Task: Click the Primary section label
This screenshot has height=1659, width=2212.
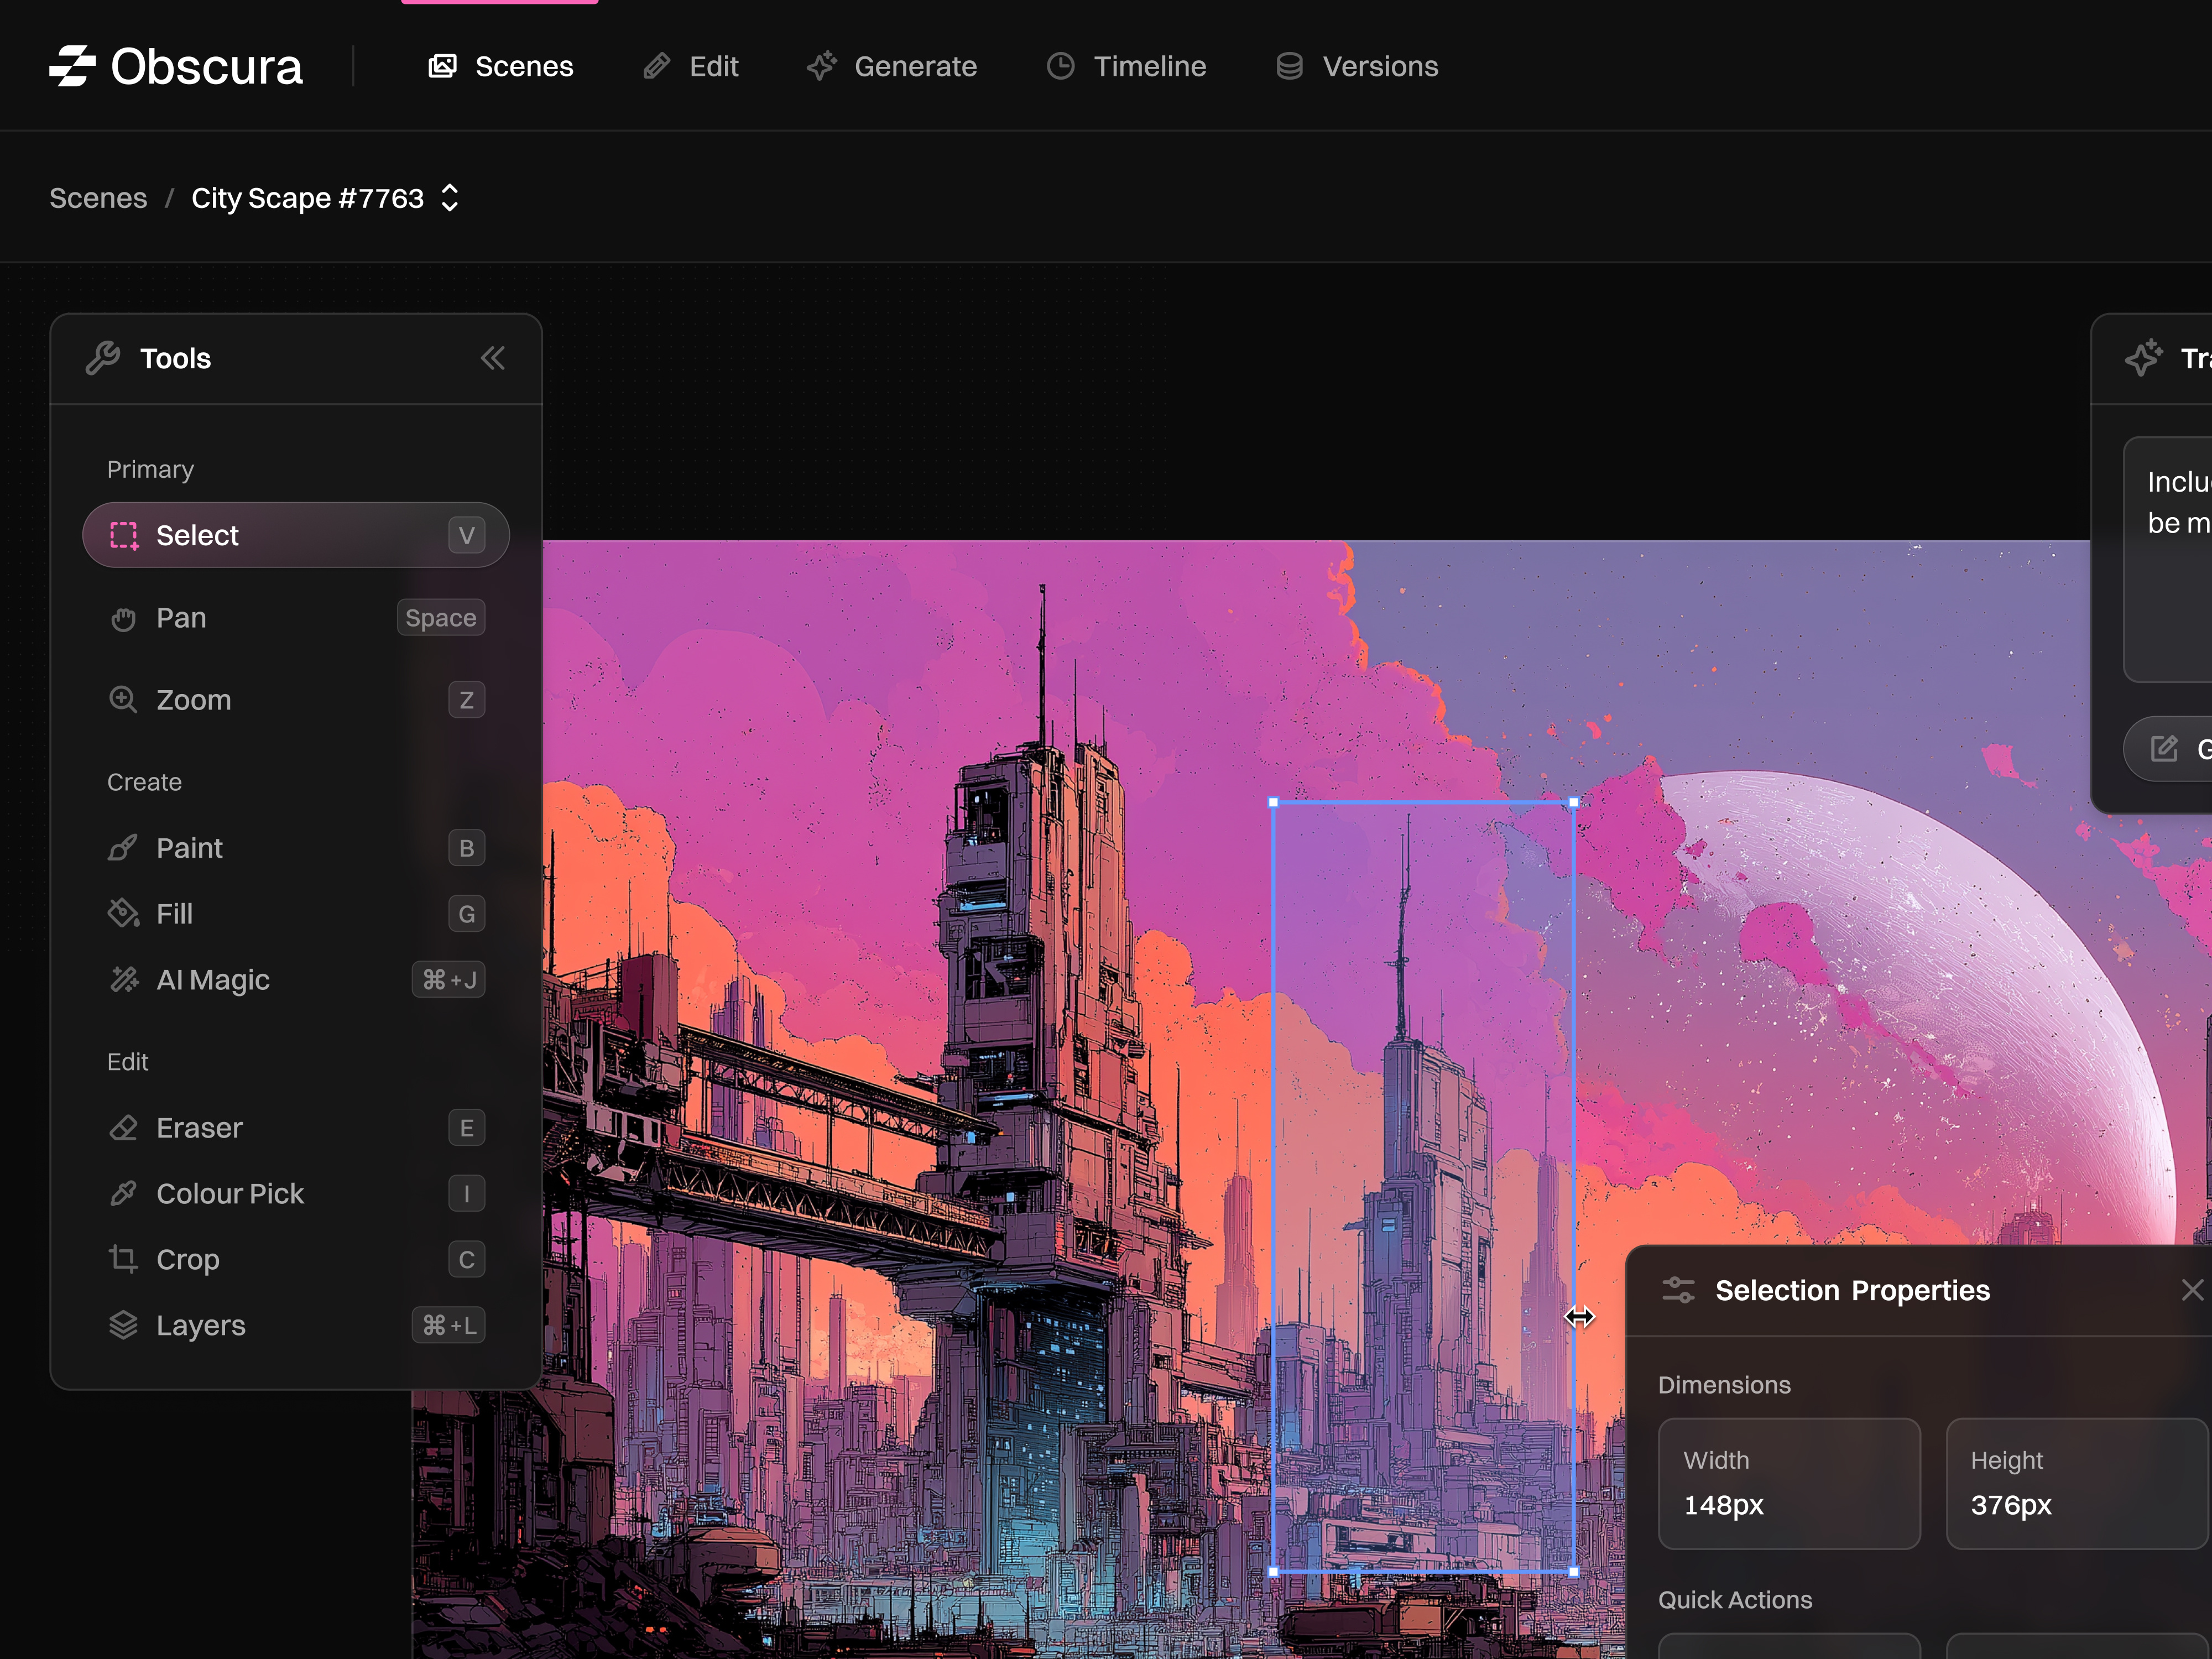Action: coord(150,470)
